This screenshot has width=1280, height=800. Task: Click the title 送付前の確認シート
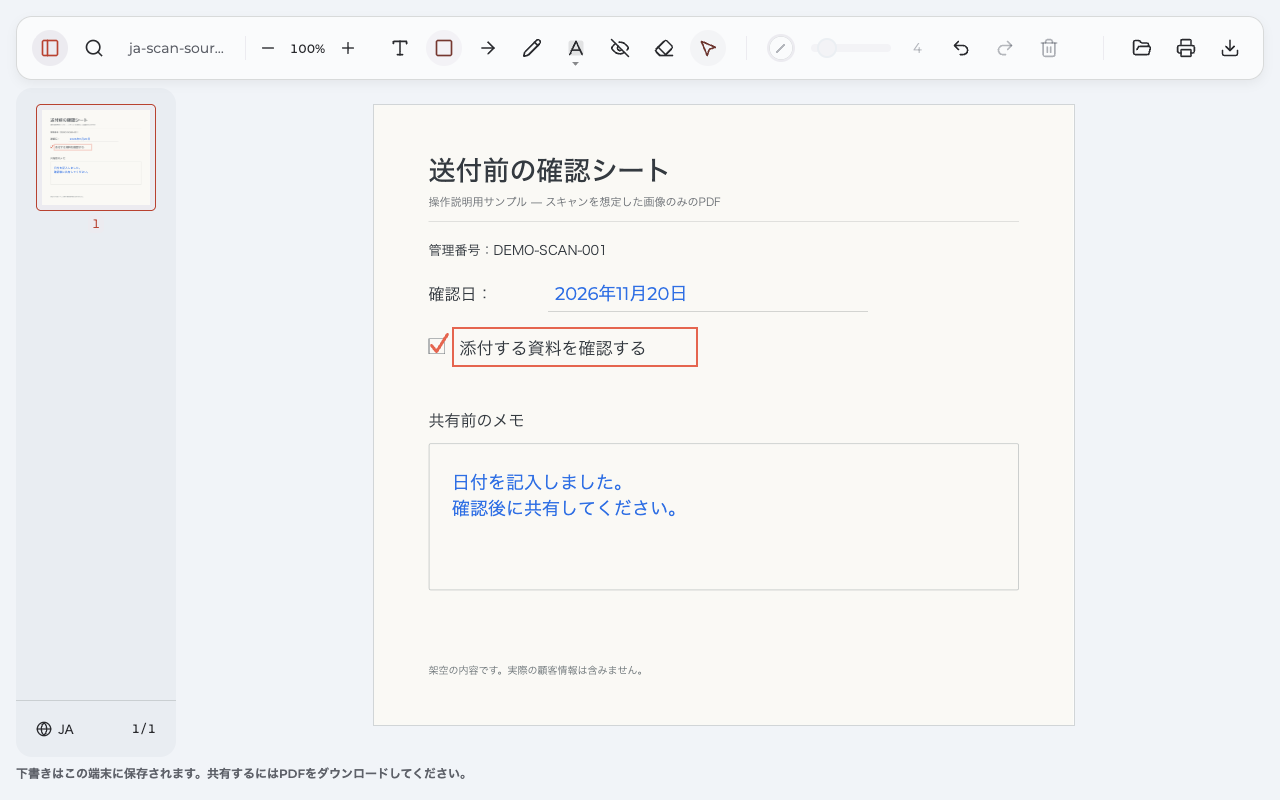point(549,170)
